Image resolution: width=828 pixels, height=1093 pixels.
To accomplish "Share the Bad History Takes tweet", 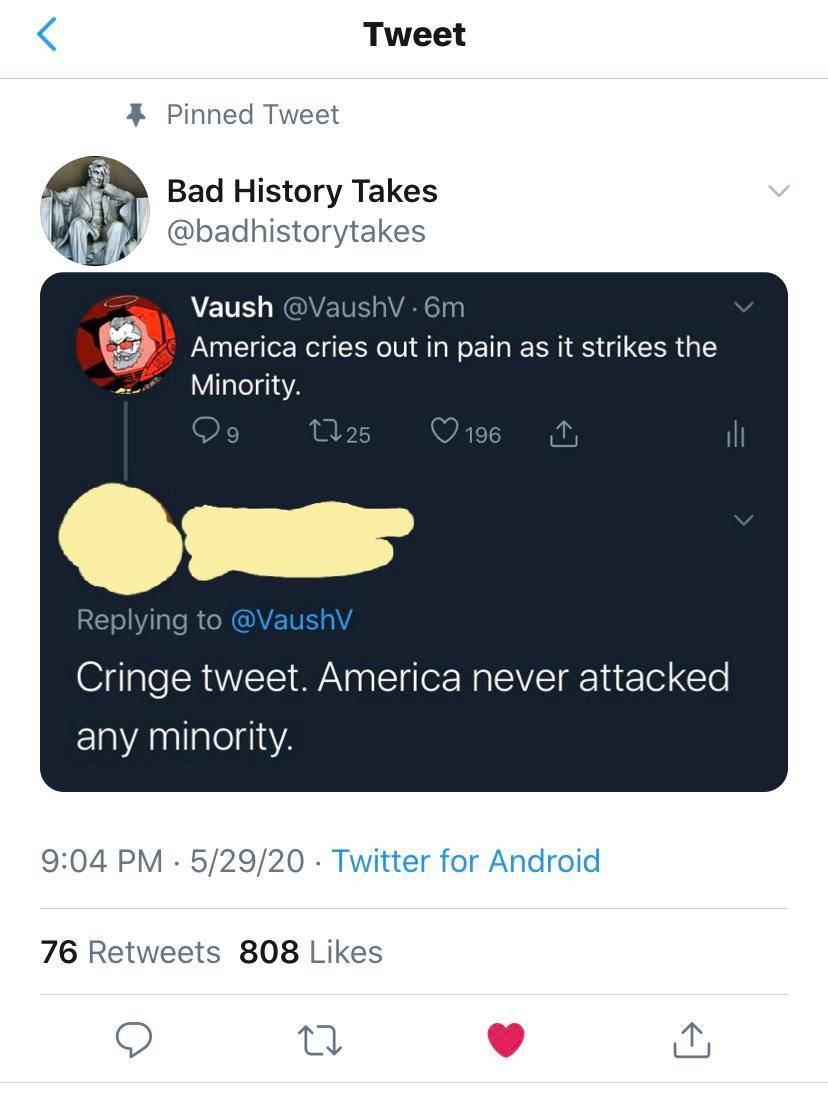I will pyautogui.click(x=690, y=1038).
